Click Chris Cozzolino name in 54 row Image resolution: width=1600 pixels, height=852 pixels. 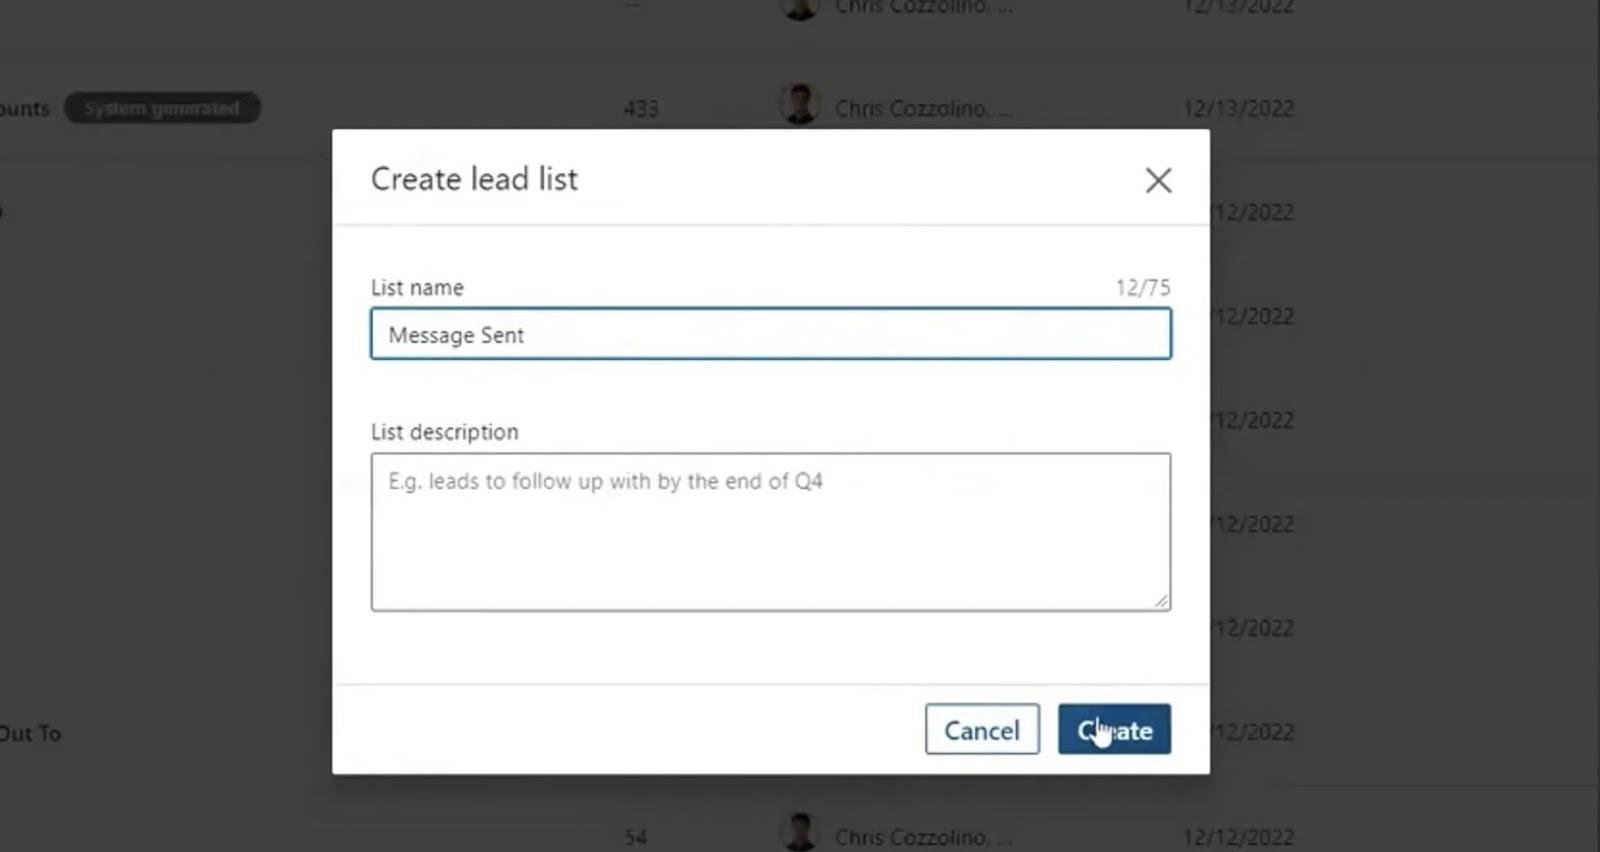tap(923, 838)
